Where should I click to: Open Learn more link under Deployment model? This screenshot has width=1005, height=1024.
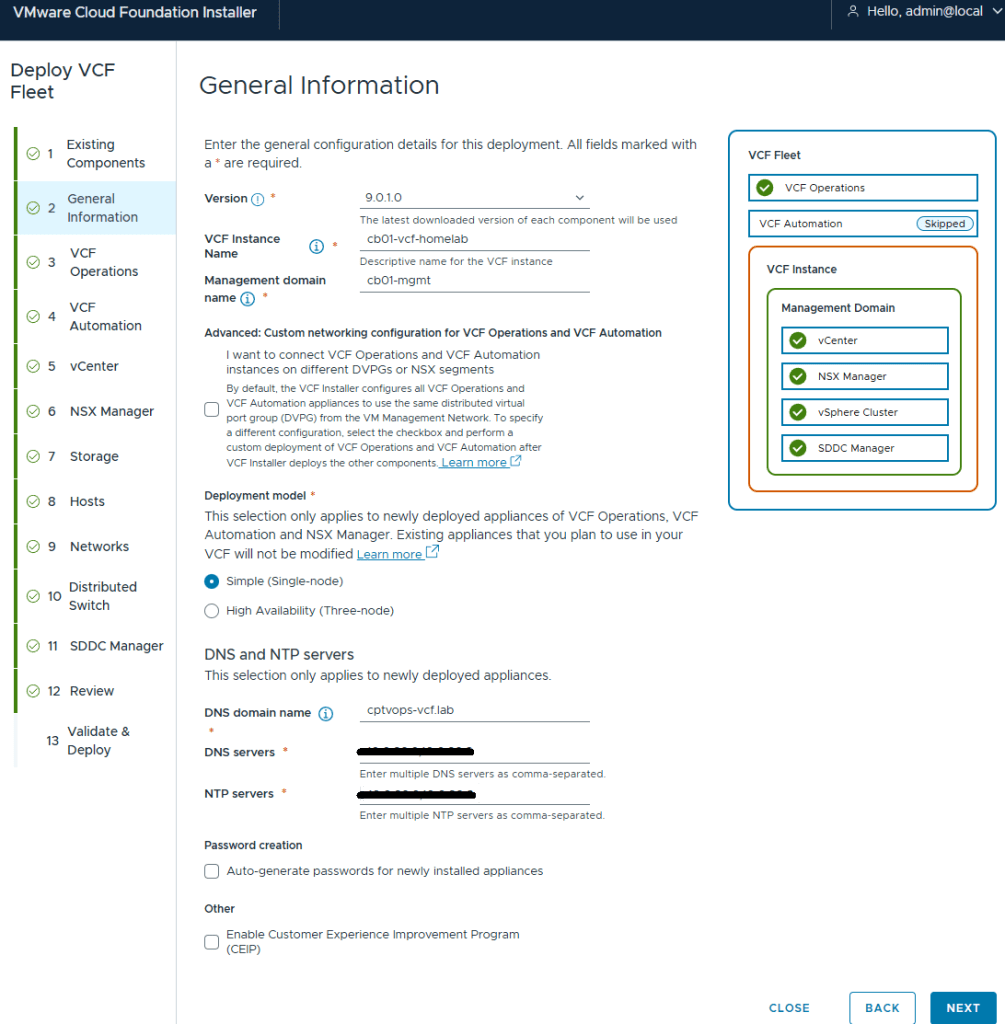(x=390, y=554)
